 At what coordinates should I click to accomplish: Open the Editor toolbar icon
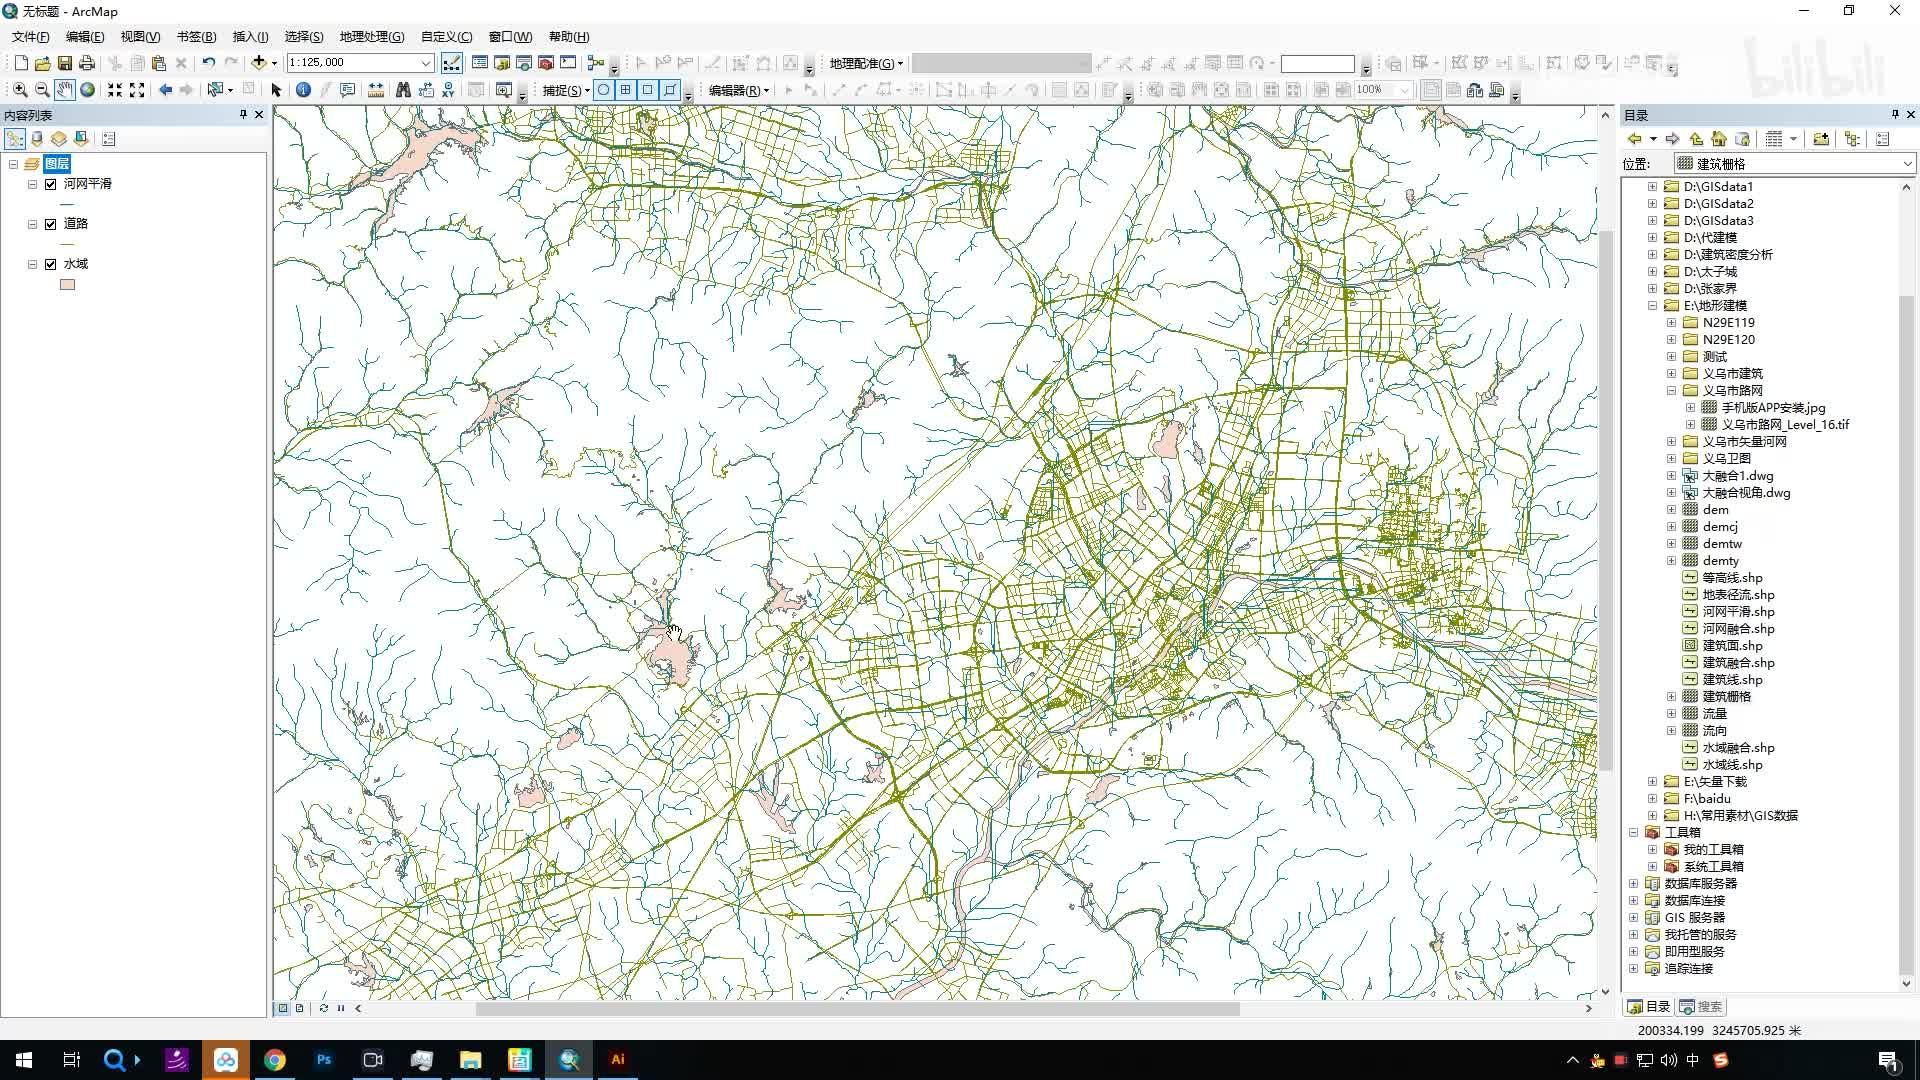point(452,63)
